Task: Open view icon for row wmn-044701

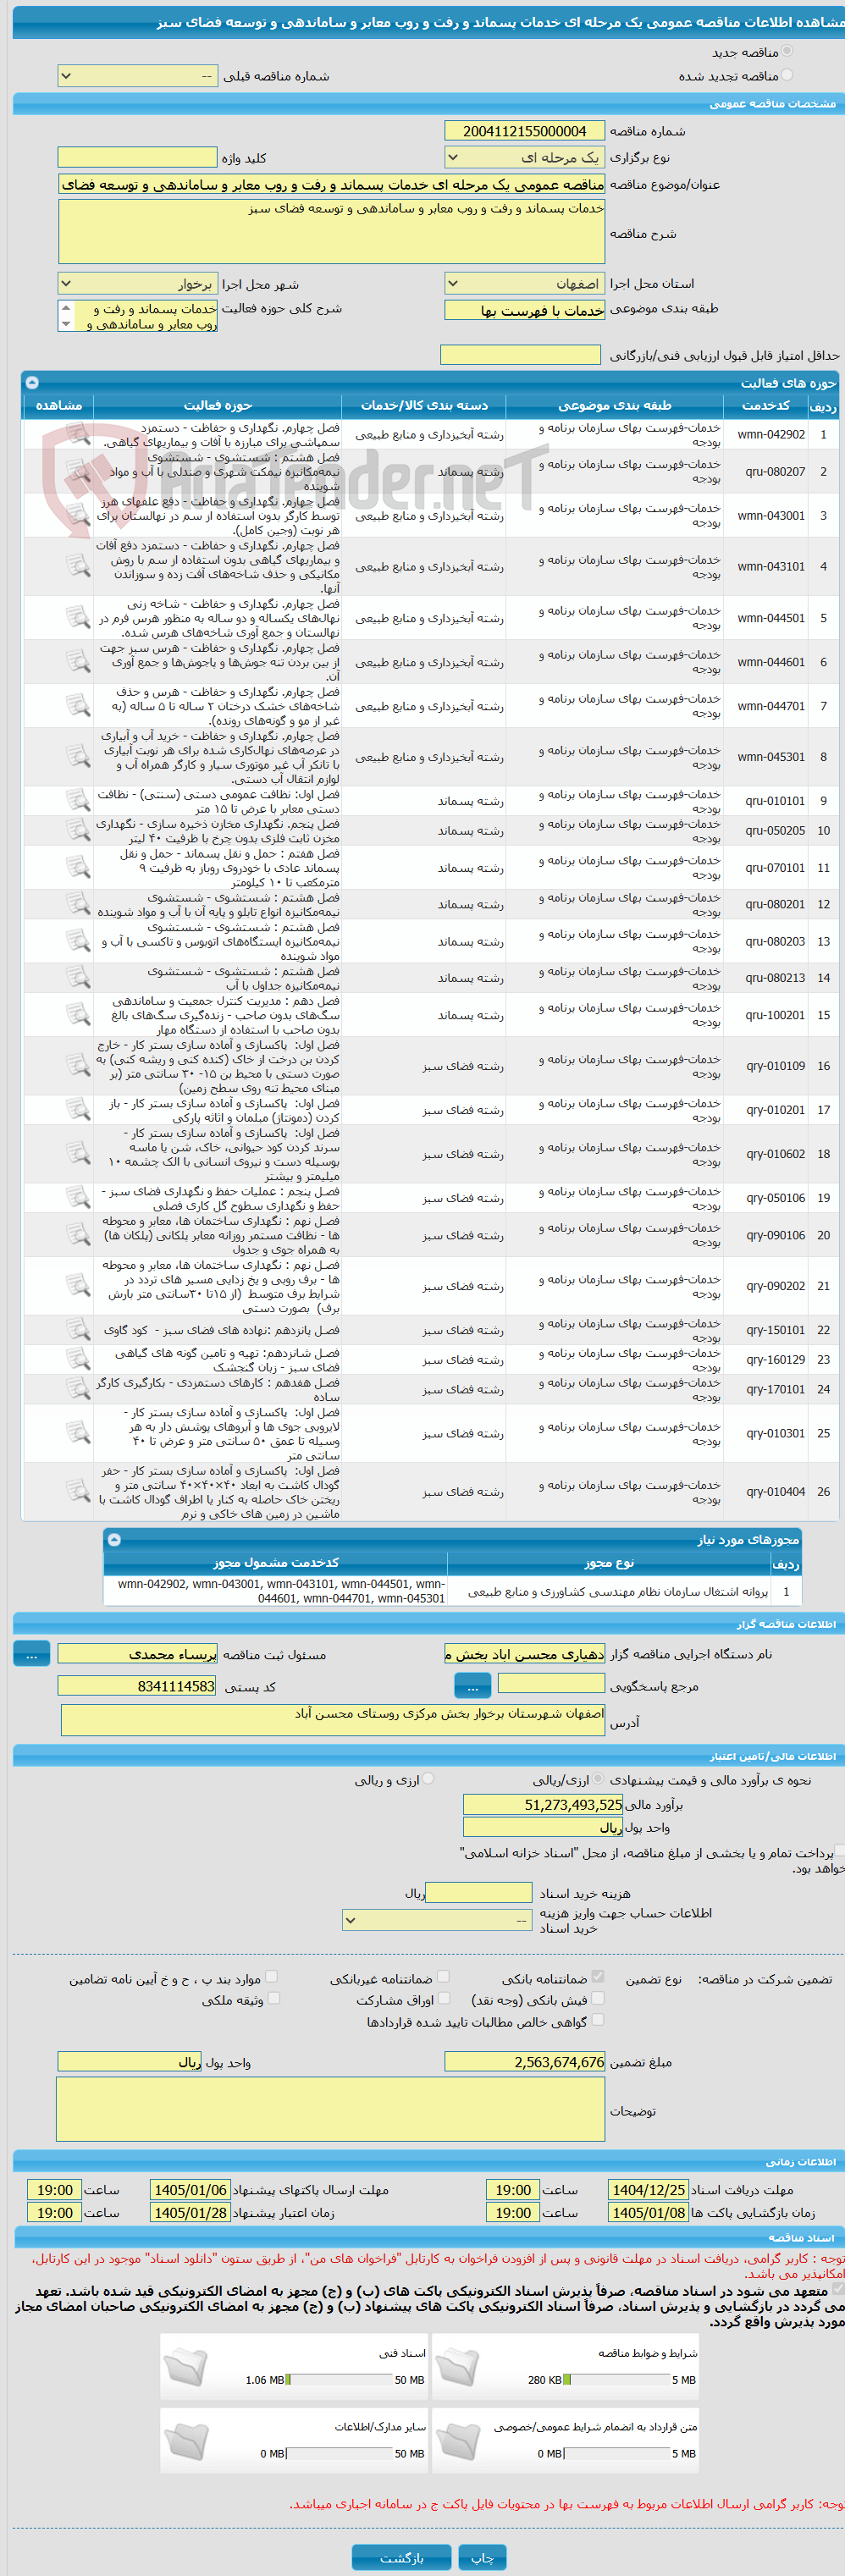Action: pyautogui.click(x=78, y=706)
